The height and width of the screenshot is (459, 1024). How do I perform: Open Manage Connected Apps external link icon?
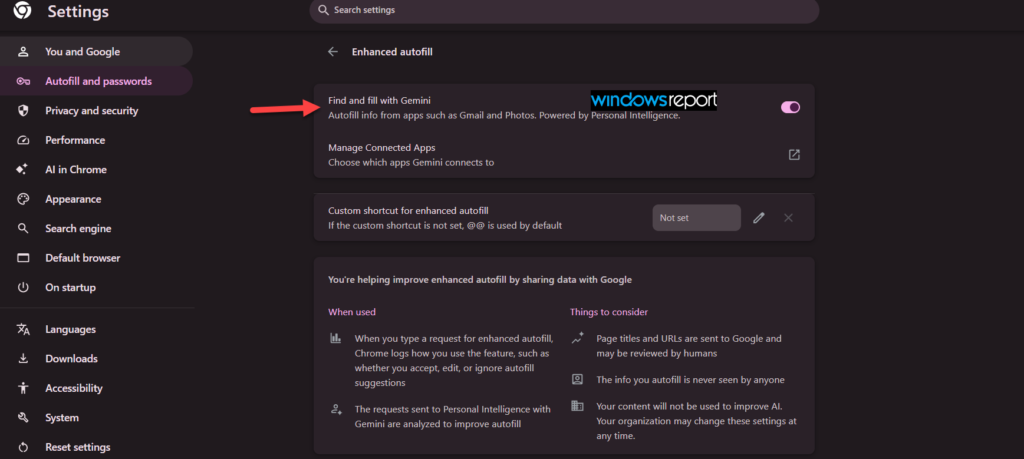coord(794,155)
